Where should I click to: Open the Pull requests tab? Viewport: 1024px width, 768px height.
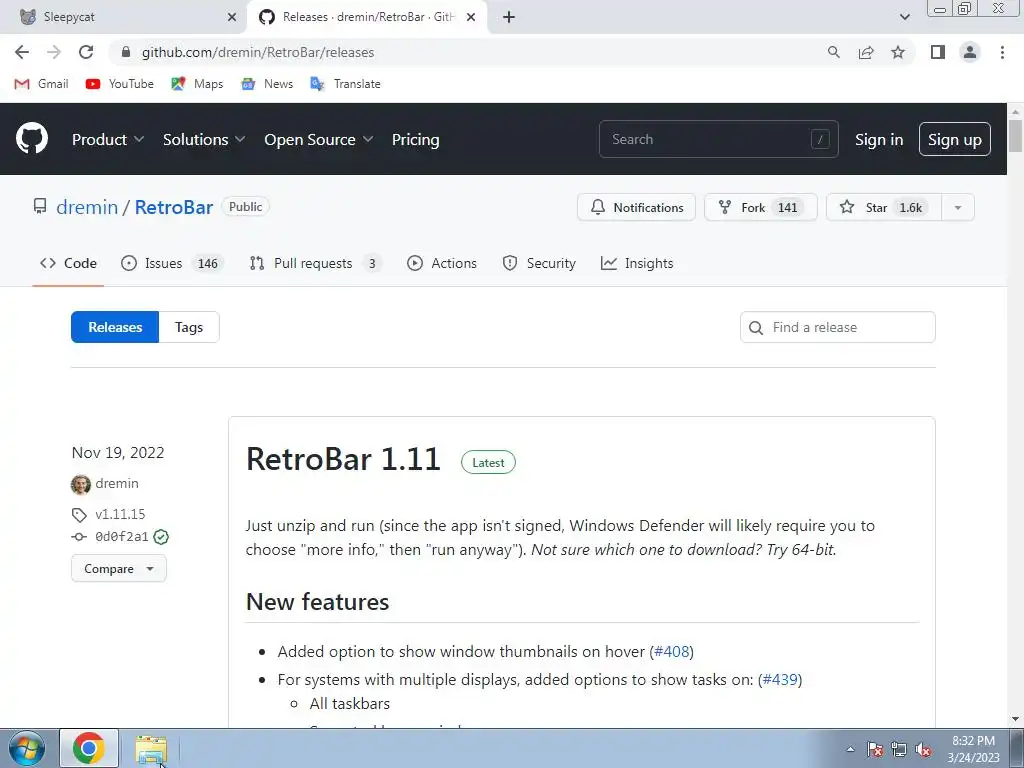coord(315,263)
